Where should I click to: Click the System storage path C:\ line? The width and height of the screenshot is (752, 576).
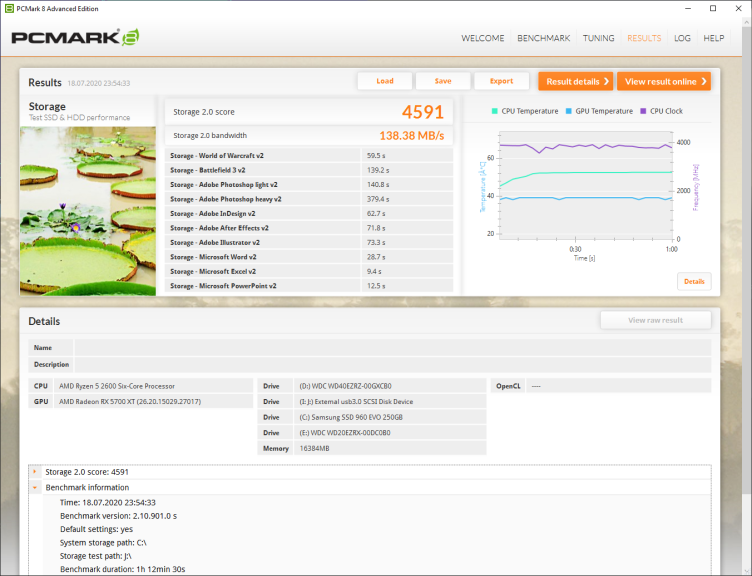pos(103,542)
